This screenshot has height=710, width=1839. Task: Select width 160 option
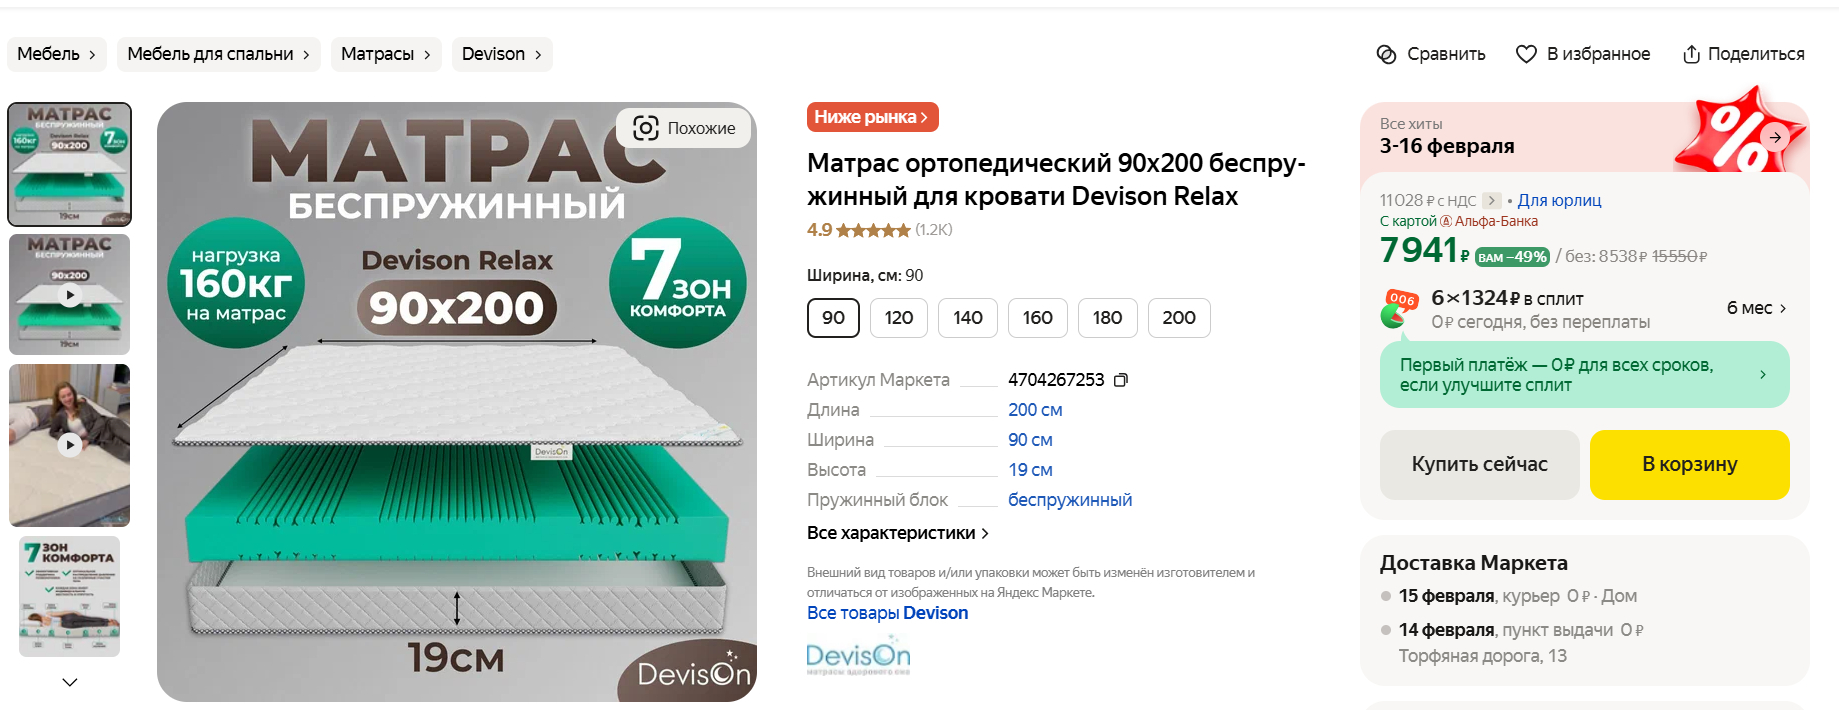pyautogui.click(x=1037, y=318)
